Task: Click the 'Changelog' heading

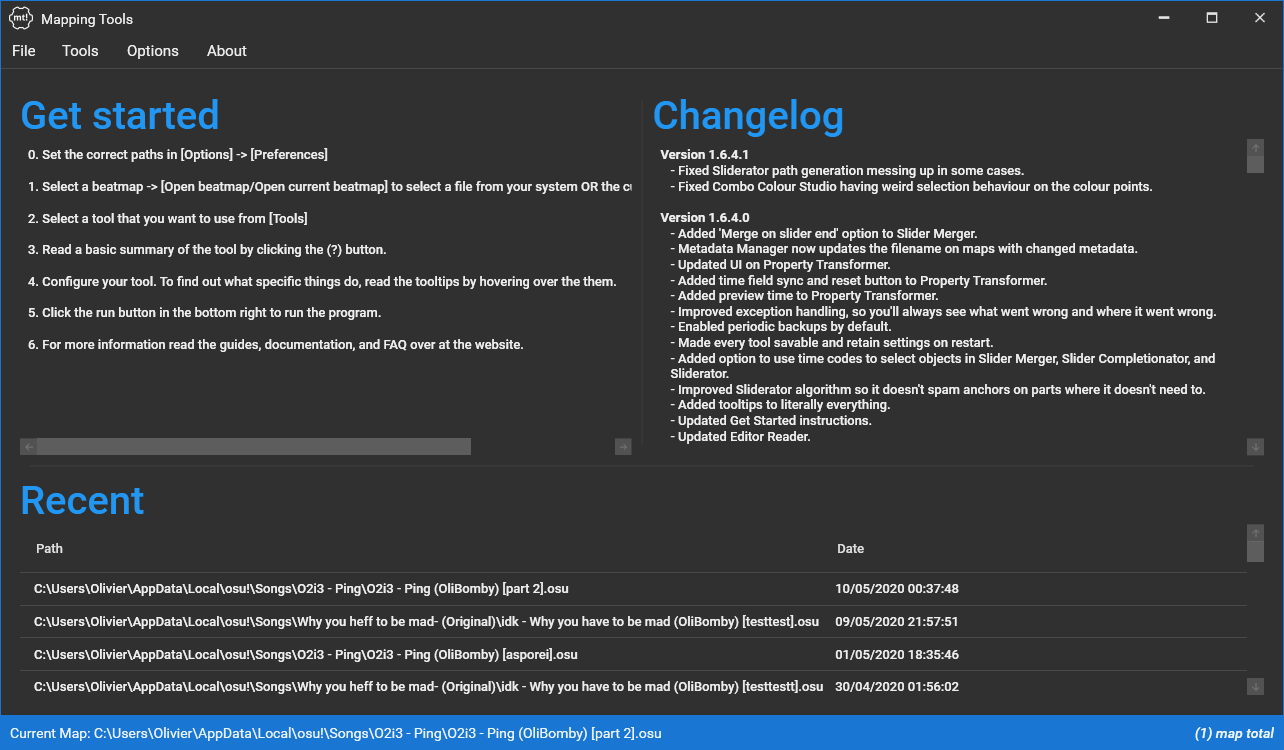Action: click(748, 116)
